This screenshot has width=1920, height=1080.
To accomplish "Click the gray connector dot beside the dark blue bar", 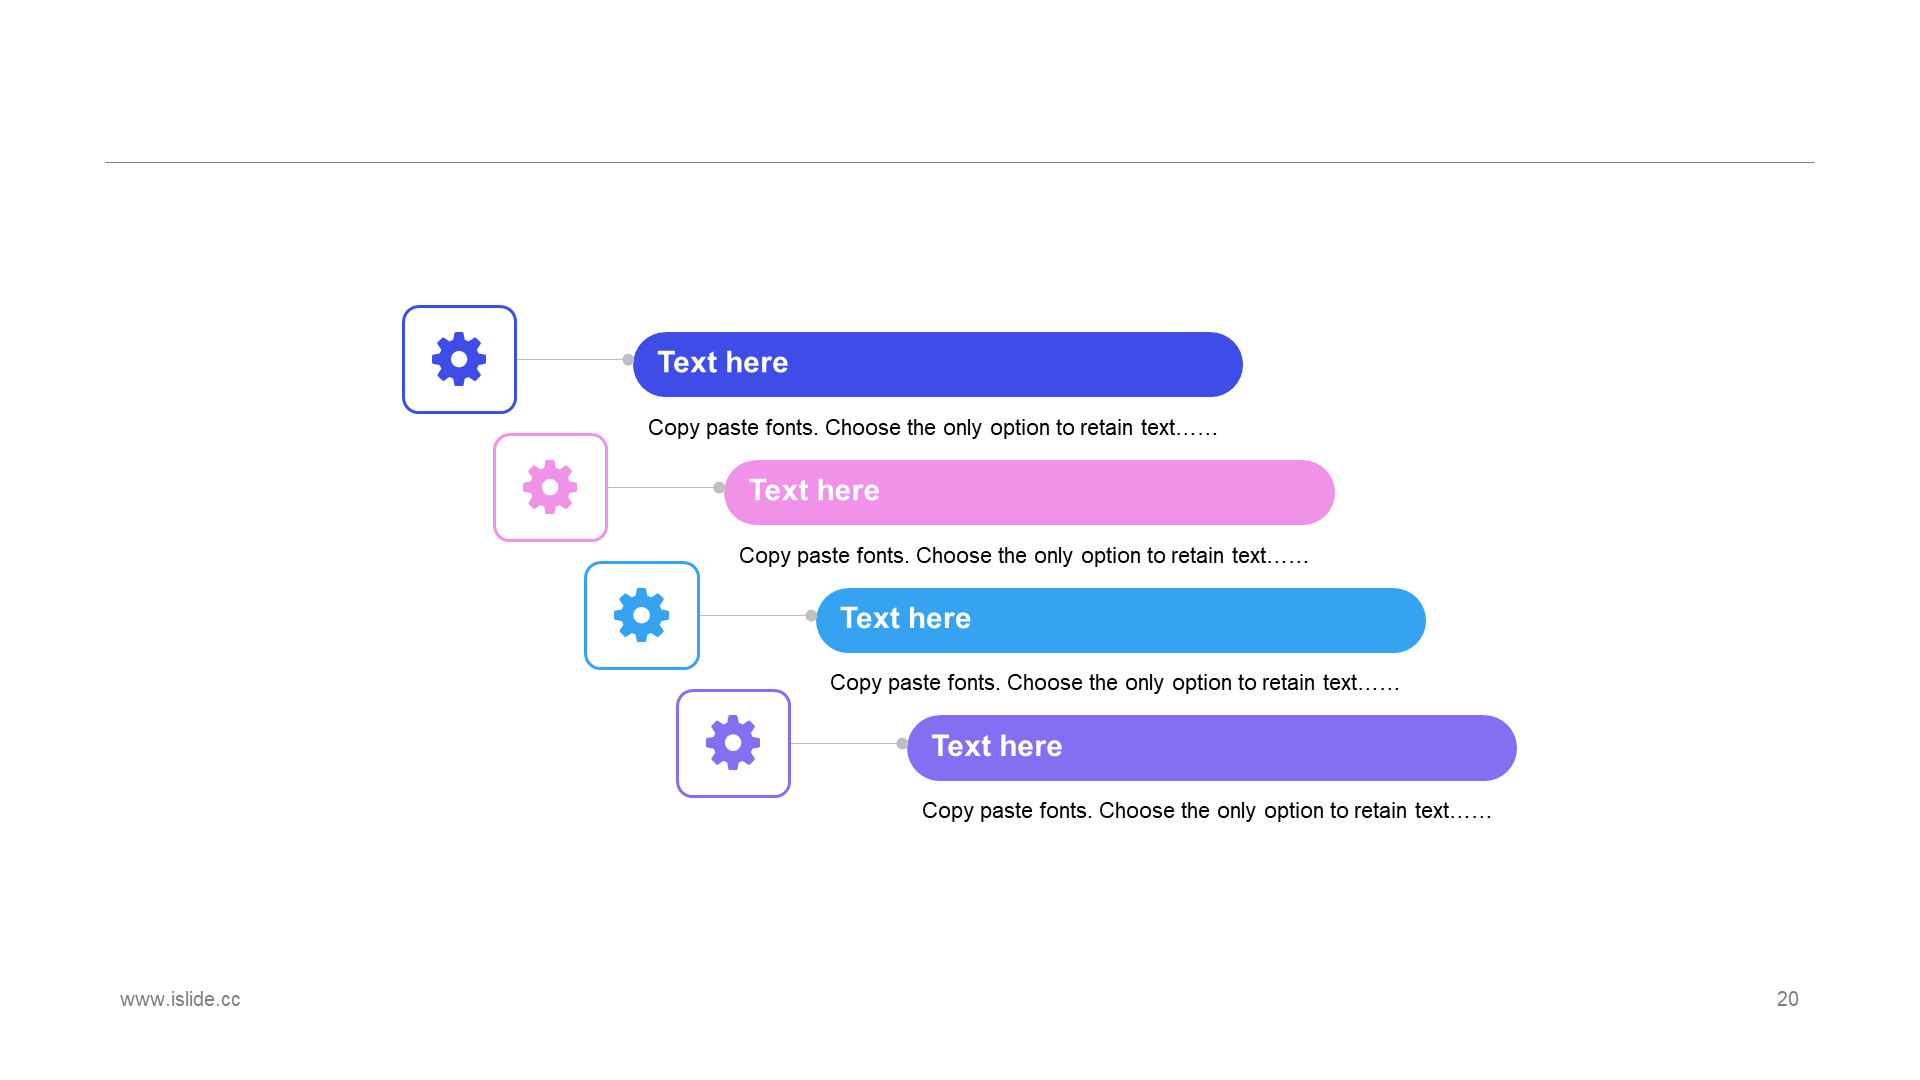I will coord(628,359).
